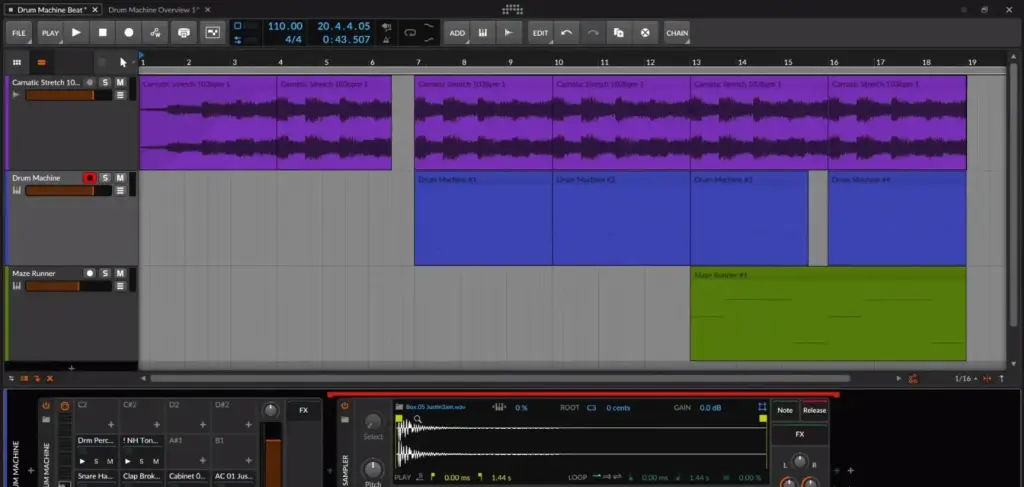
Task: Select the Drum Machine #1 clip
Action: tap(483, 219)
